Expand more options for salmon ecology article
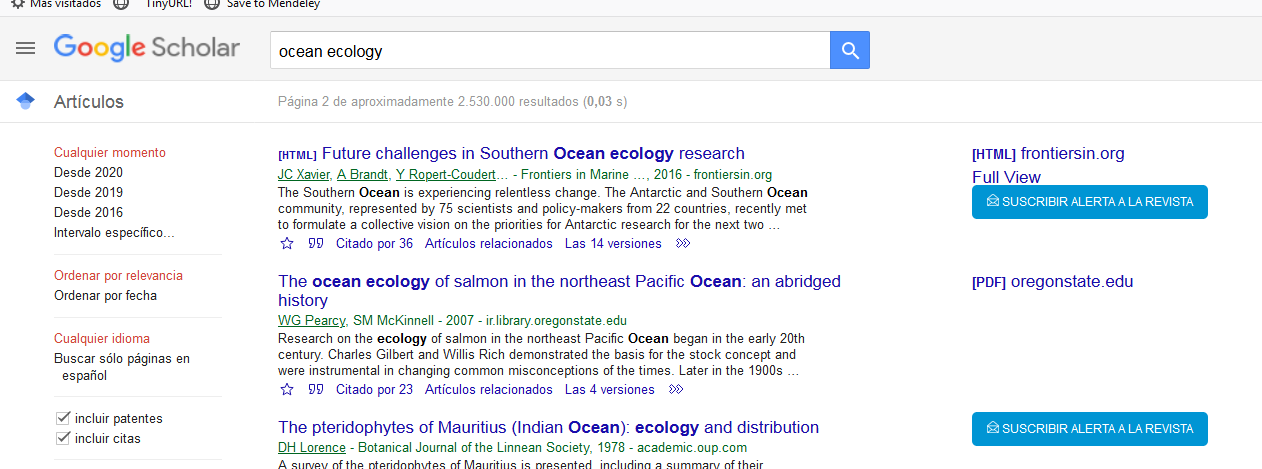 (x=676, y=389)
